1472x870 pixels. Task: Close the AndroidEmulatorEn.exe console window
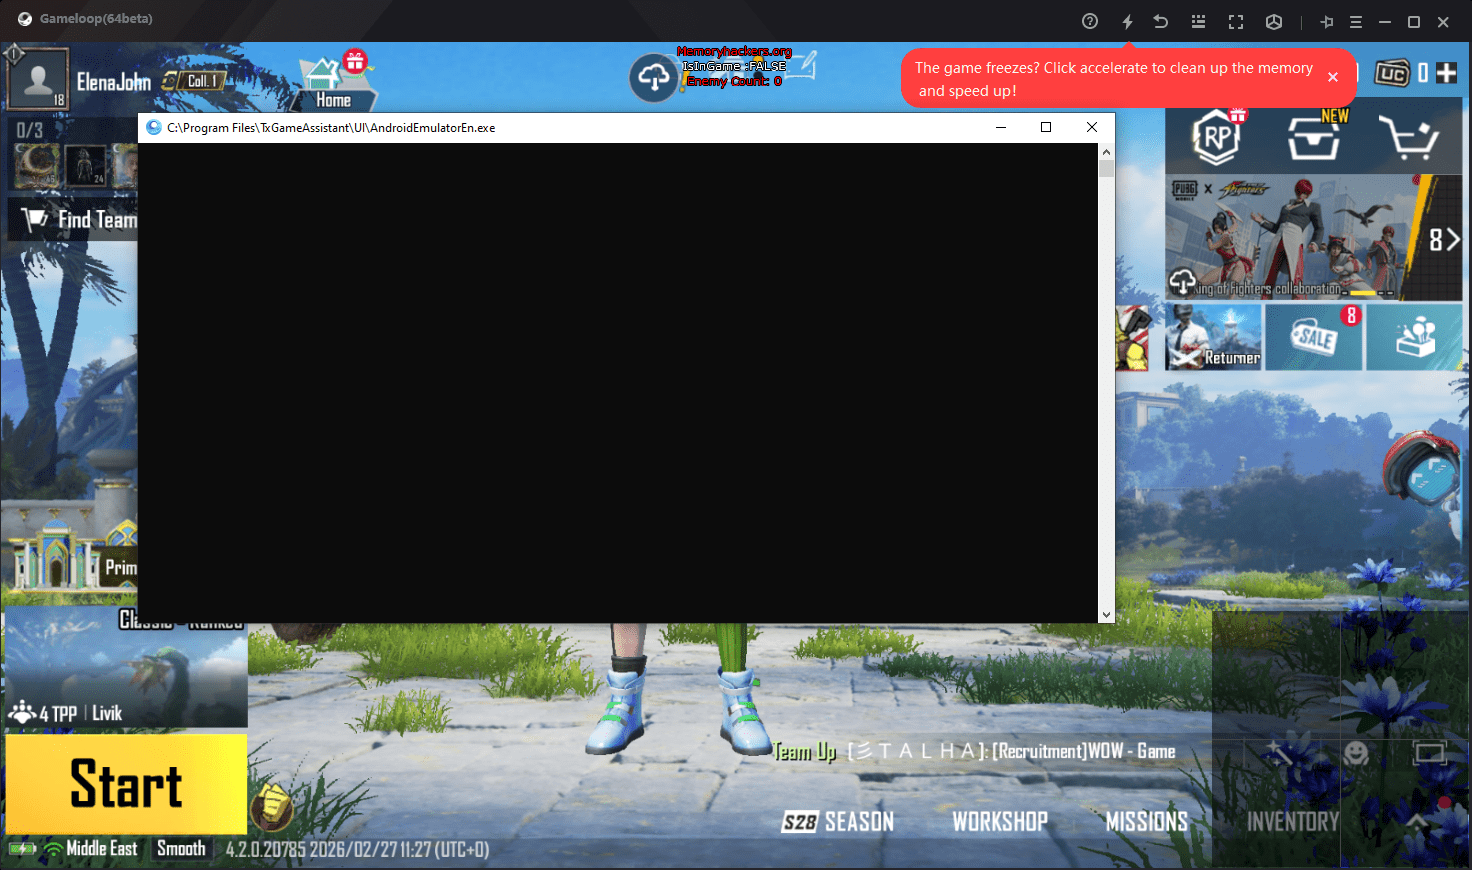coord(1092,127)
